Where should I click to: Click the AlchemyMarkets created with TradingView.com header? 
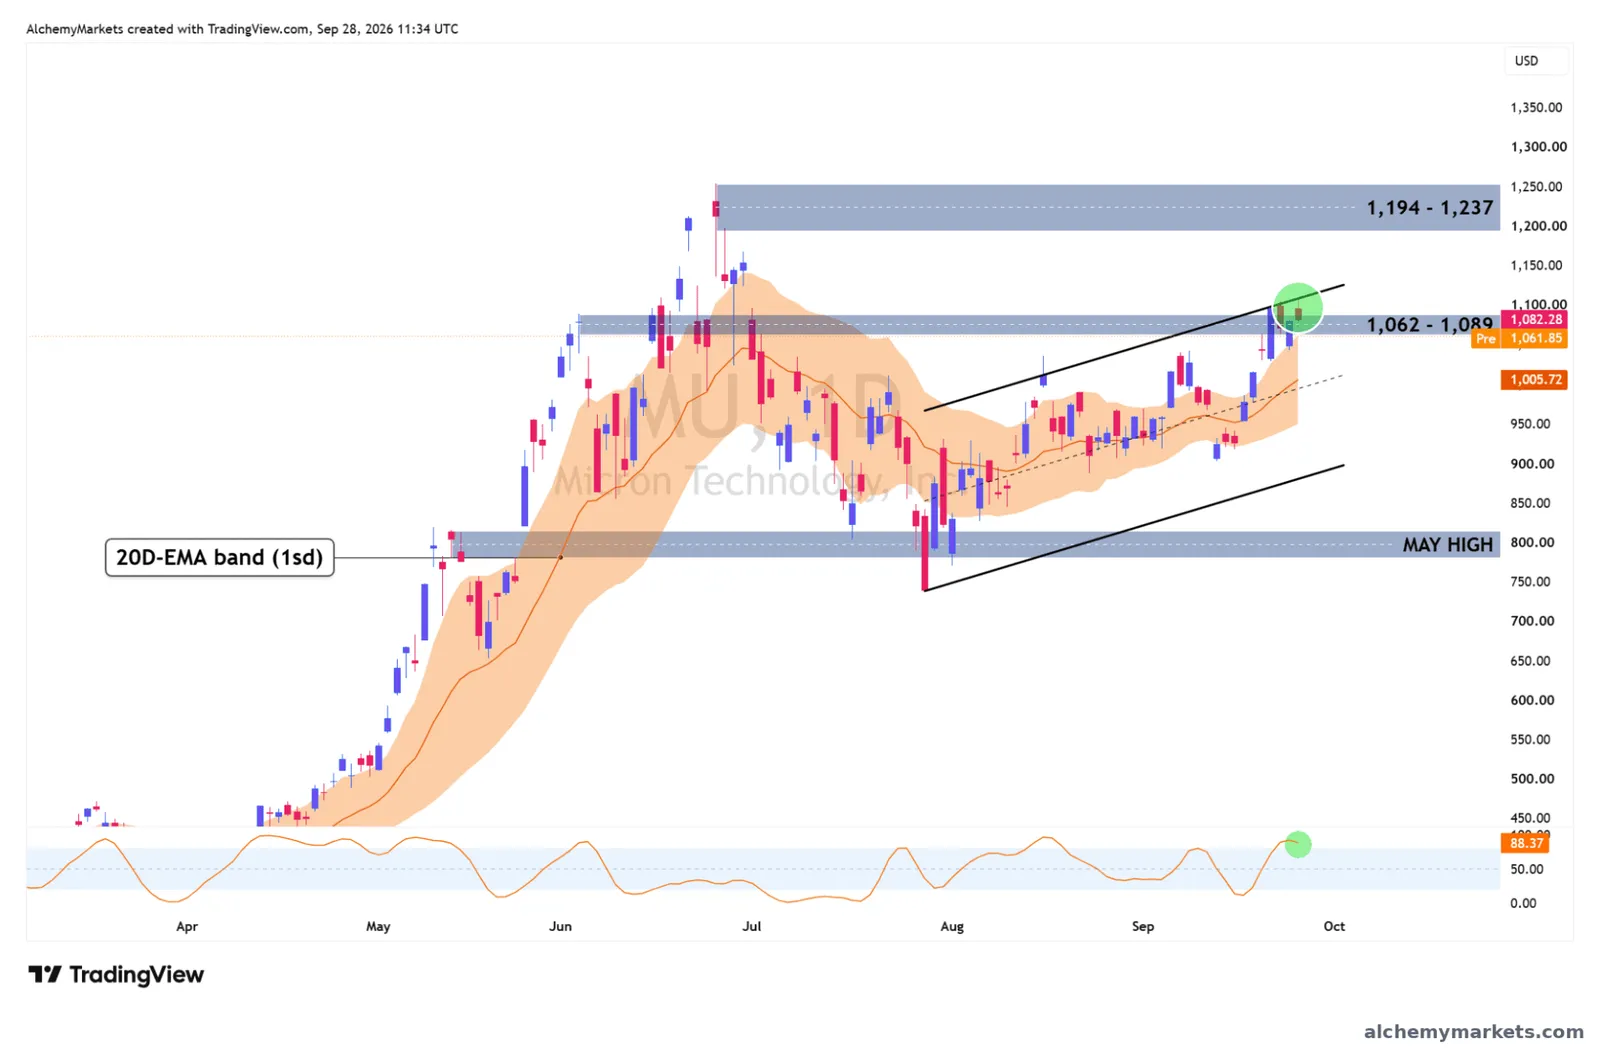(x=242, y=29)
